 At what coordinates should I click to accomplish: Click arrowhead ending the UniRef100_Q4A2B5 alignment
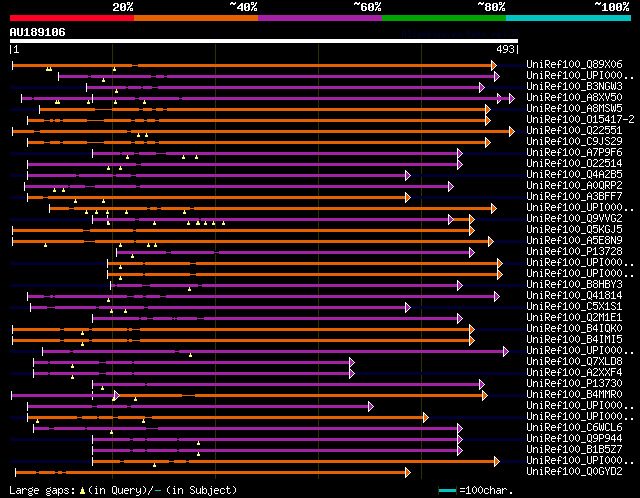pyautogui.click(x=407, y=176)
